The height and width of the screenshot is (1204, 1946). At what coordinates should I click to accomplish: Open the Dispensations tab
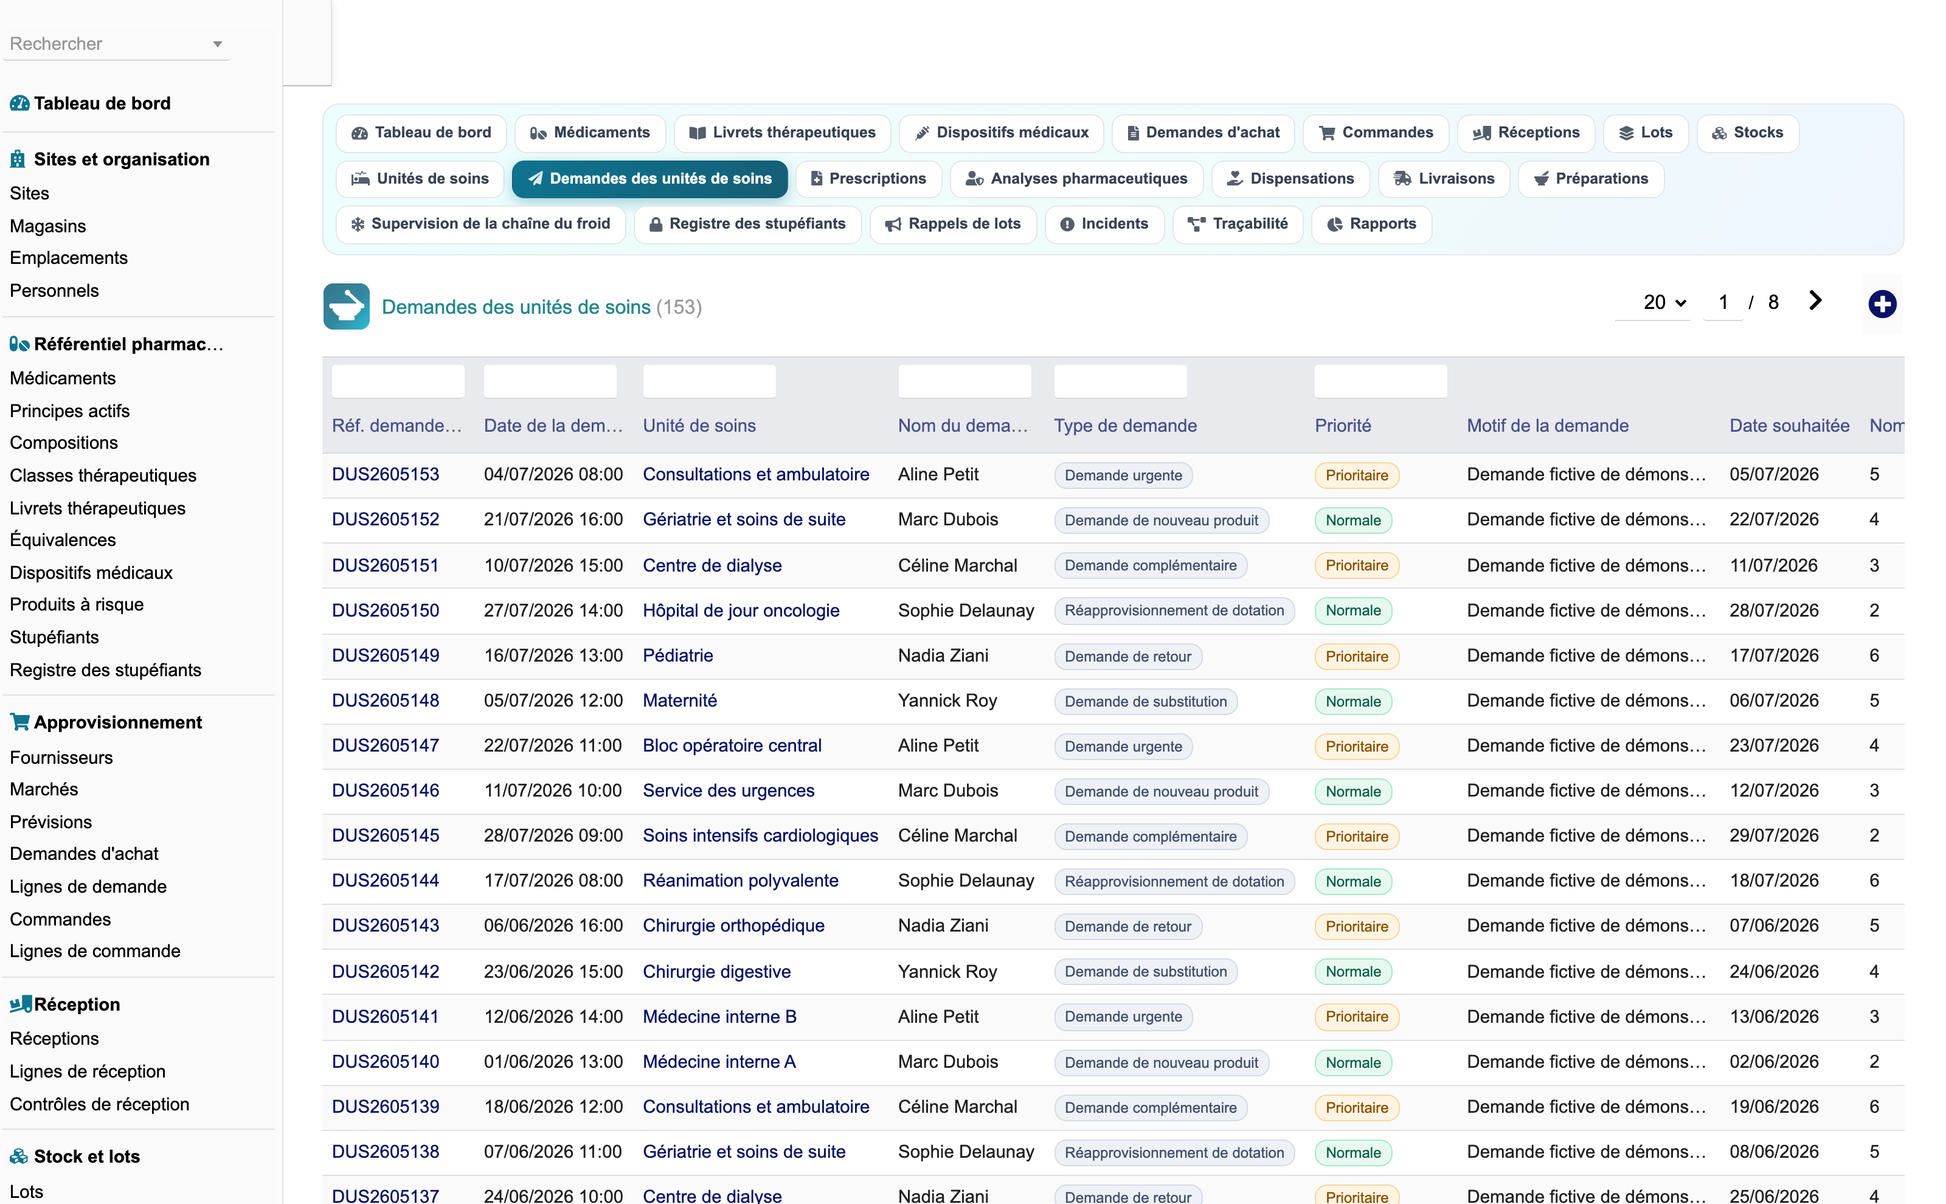[x=1291, y=179]
